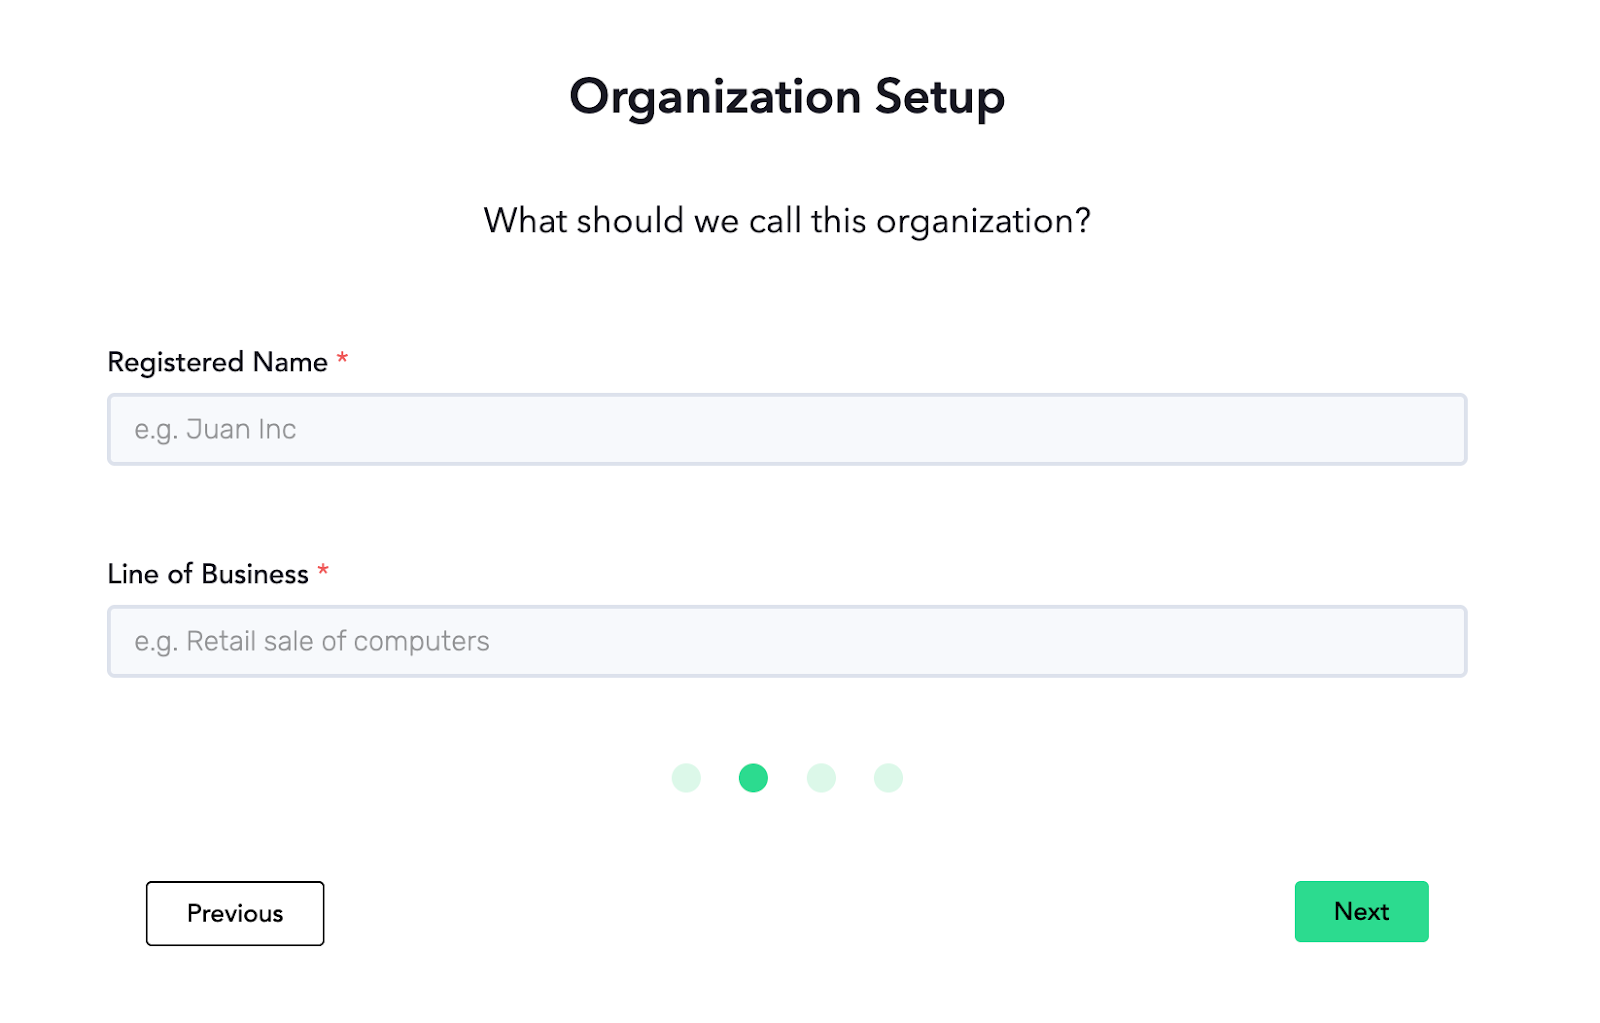Click the red asterisk beside Line of Business
The height and width of the screenshot is (1023, 1600).
[323, 570]
